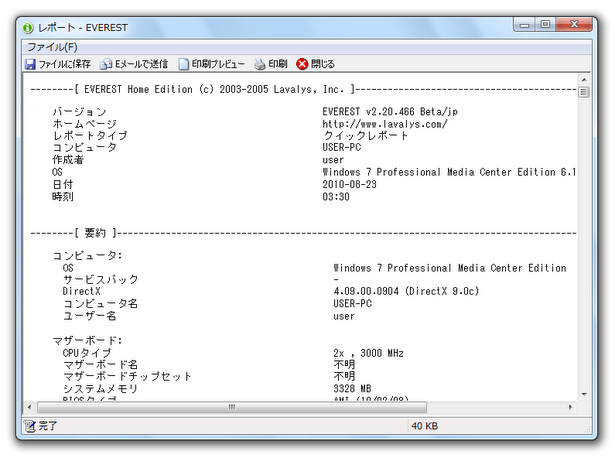Click the マザーボードチップセット label
The height and width of the screenshot is (458, 615).
[127, 377]
